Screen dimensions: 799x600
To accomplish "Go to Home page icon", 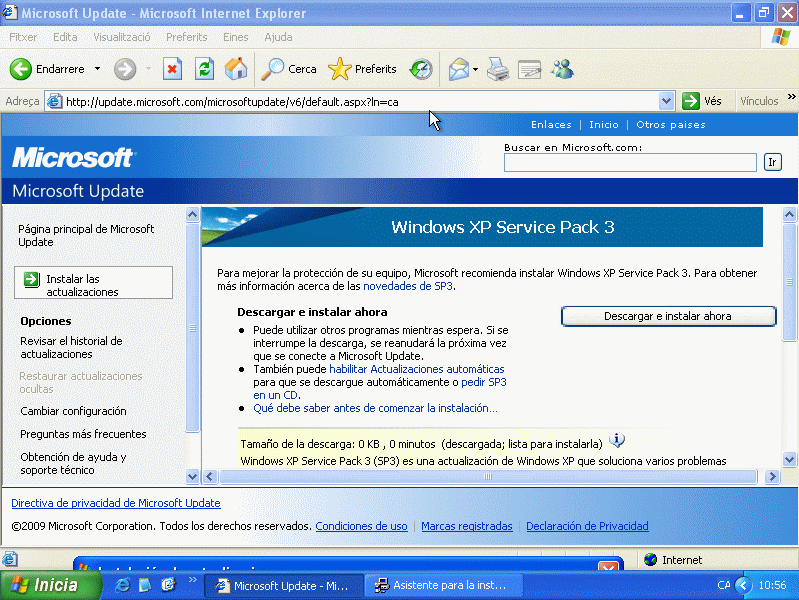I will click(x=236, y=69).
